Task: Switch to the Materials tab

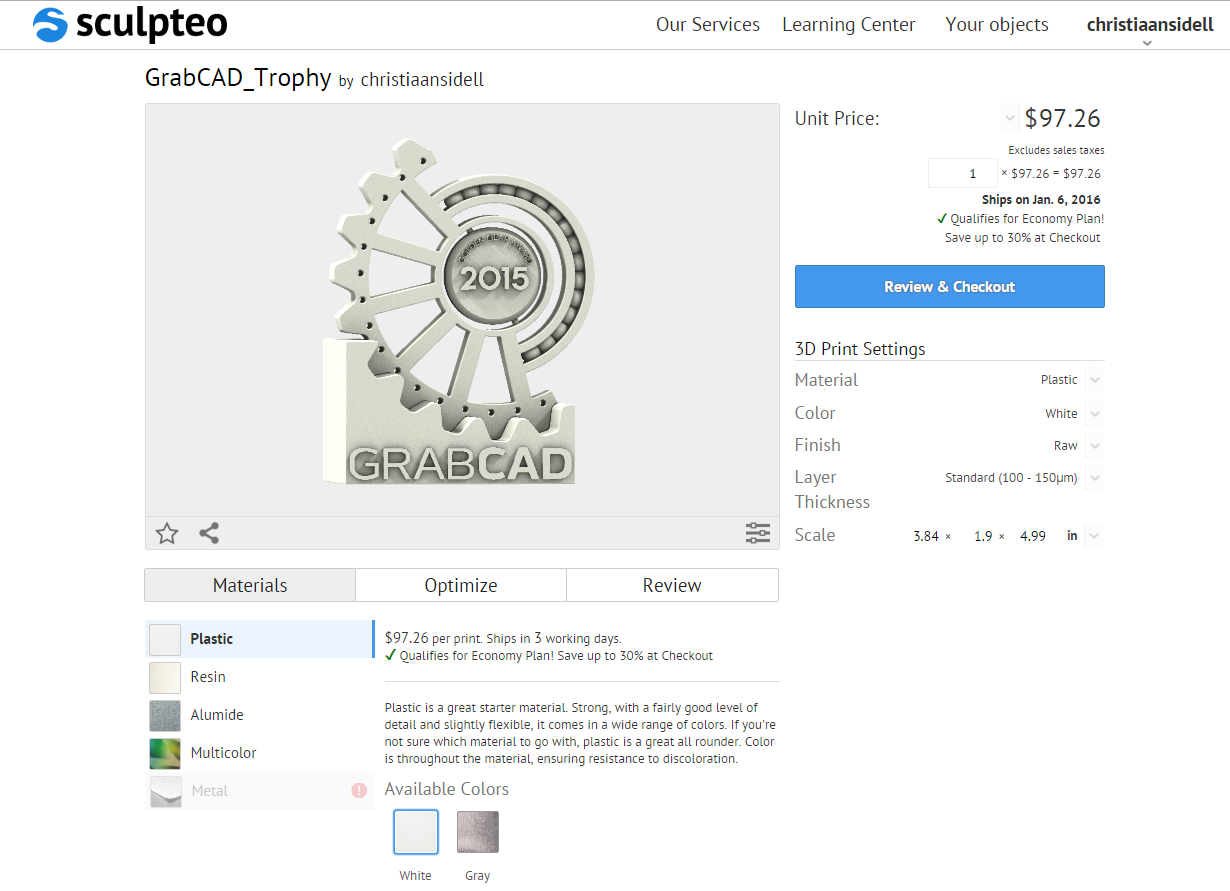Action: point(250,585)
